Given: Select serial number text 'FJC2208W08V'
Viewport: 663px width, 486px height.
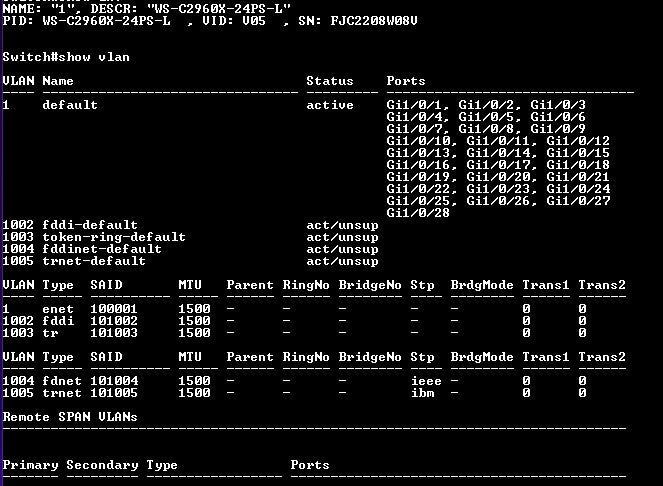Looking at the screenshot, I should point(374,21).
